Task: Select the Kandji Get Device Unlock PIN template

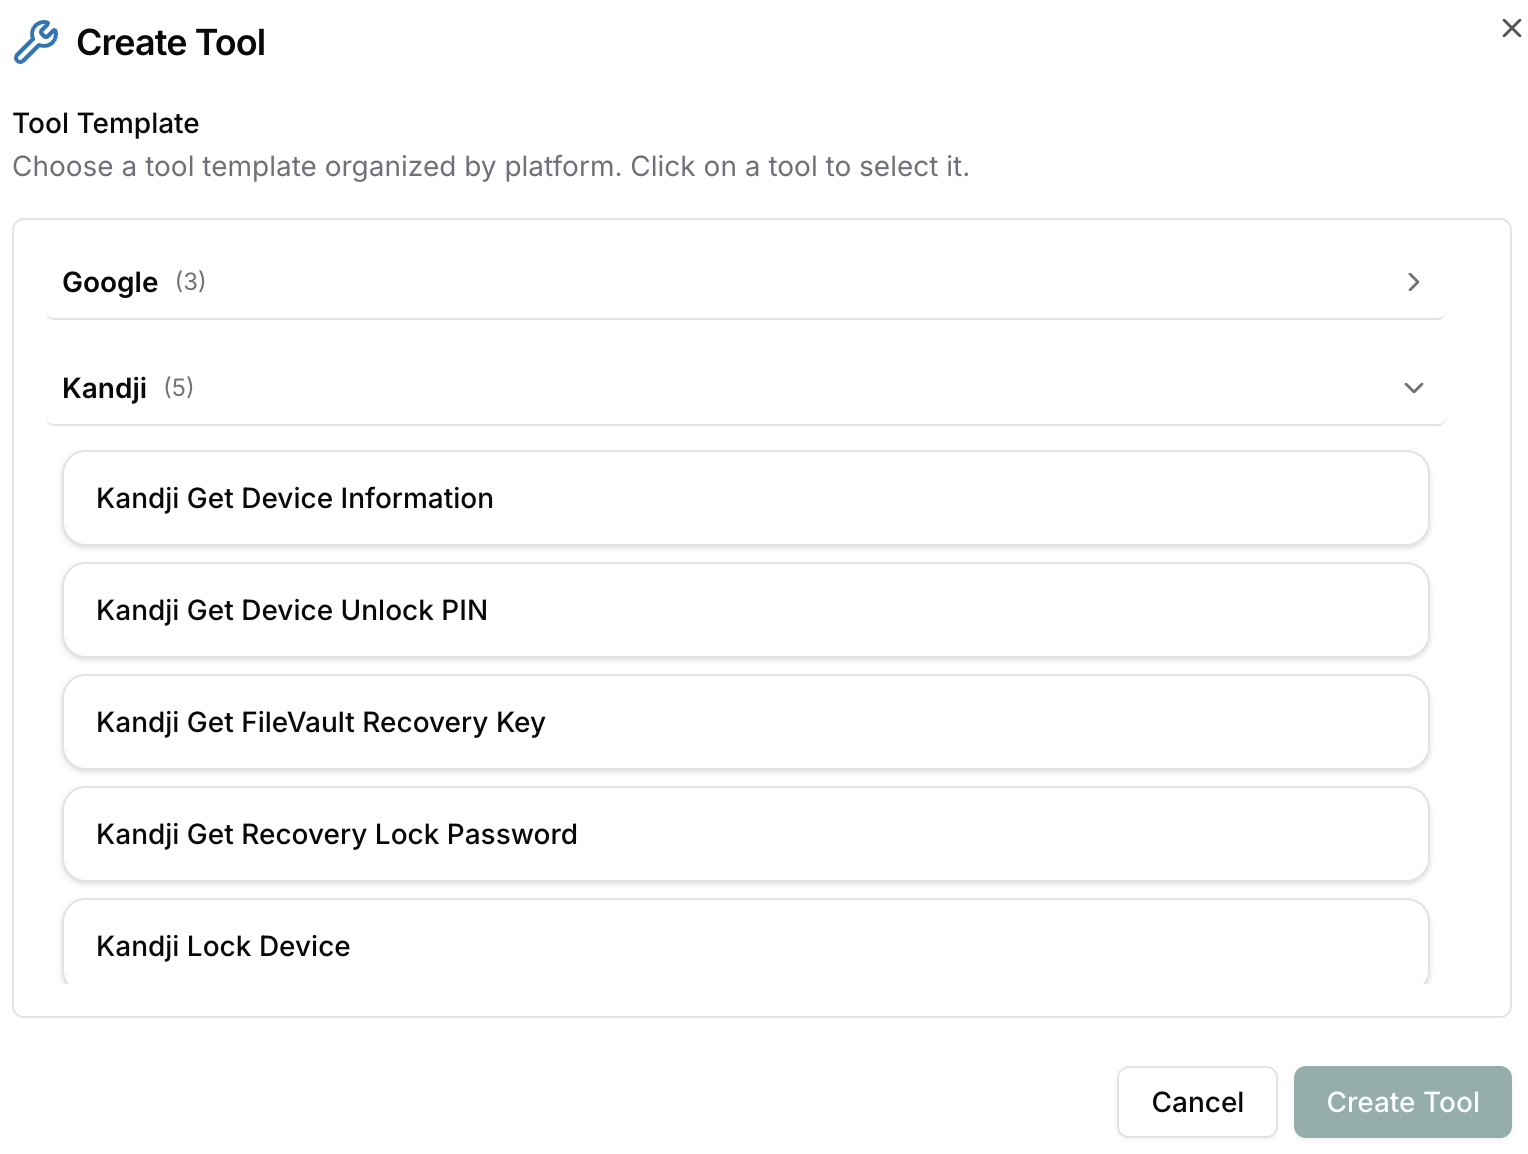Action: [x=745, y=610]
